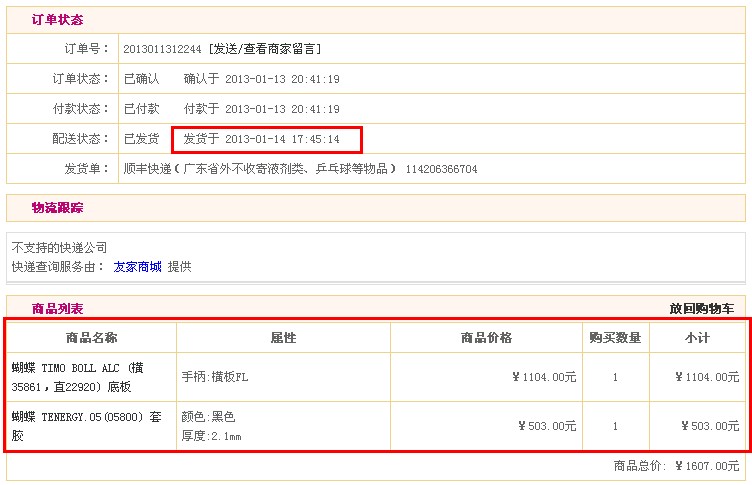Click the 友家商城 link

137,267
